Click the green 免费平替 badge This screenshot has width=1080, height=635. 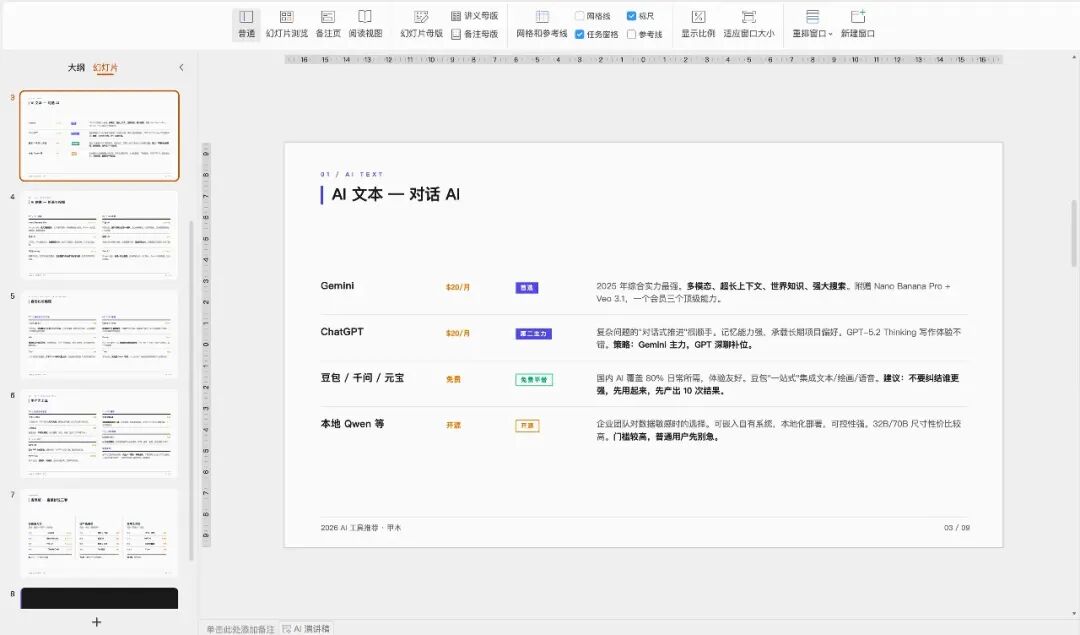[534, 379]
